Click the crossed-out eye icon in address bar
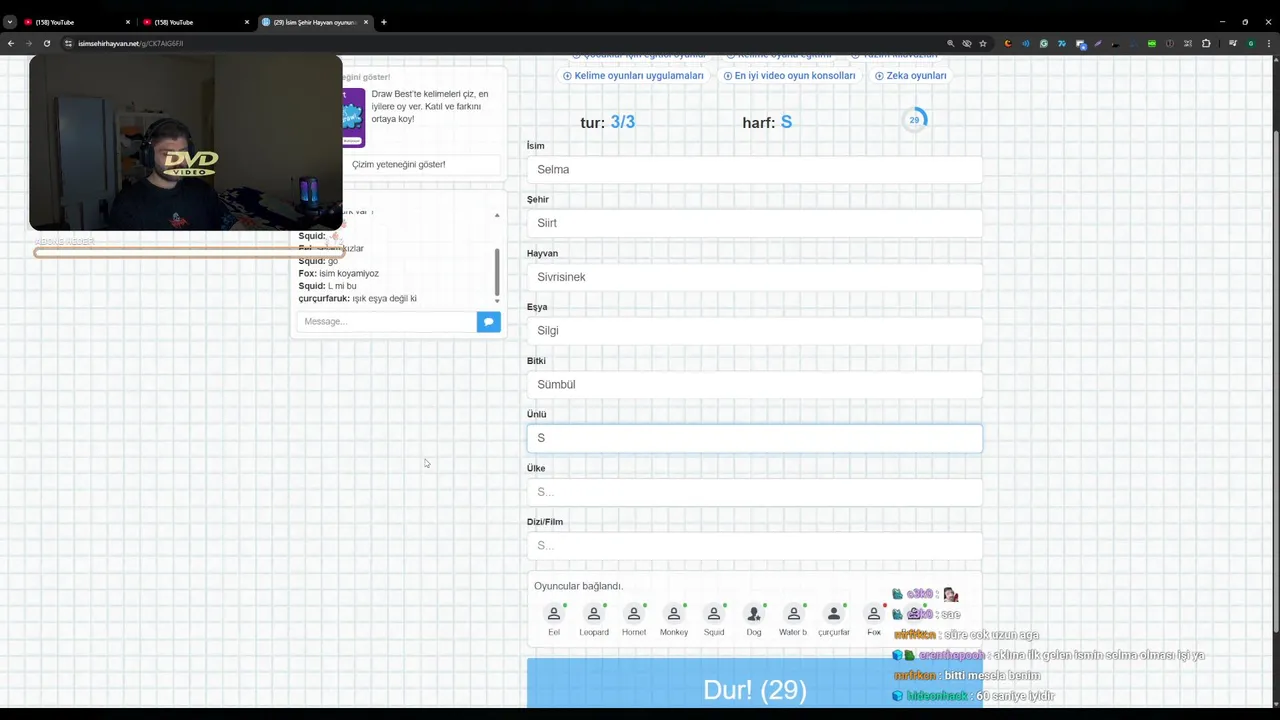This screenshot has height=720, width=1280. tap(966, 43)
